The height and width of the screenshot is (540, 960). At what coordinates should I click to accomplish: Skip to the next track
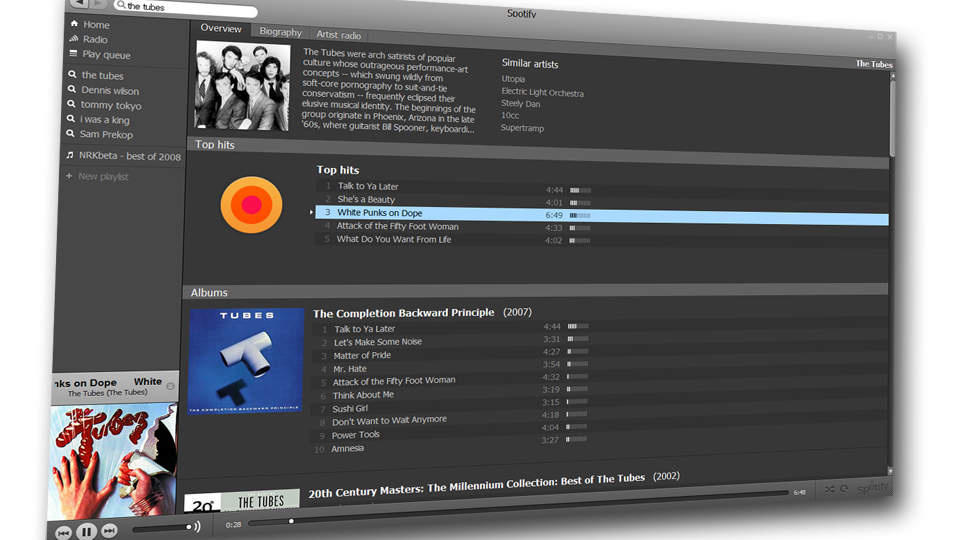pyautogui.click(x=110, y=531)
